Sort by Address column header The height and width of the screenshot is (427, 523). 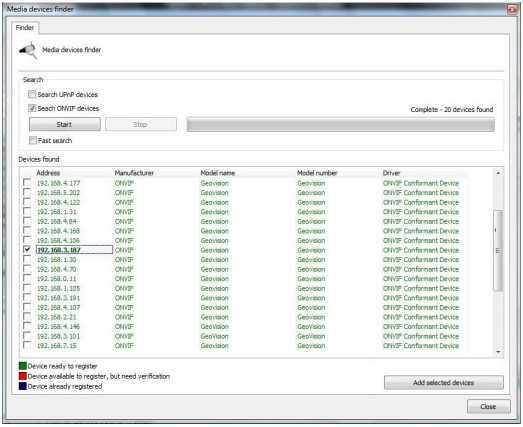coord(48,173)
